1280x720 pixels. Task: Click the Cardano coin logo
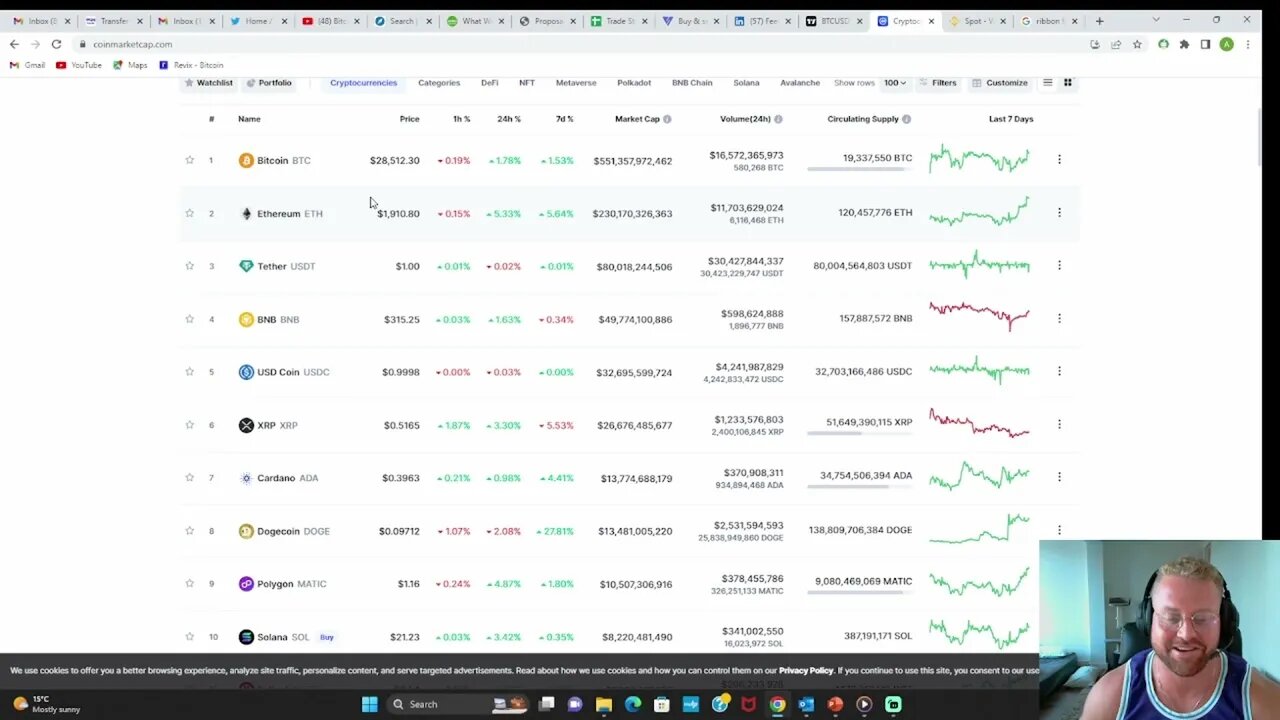[246, 478]
